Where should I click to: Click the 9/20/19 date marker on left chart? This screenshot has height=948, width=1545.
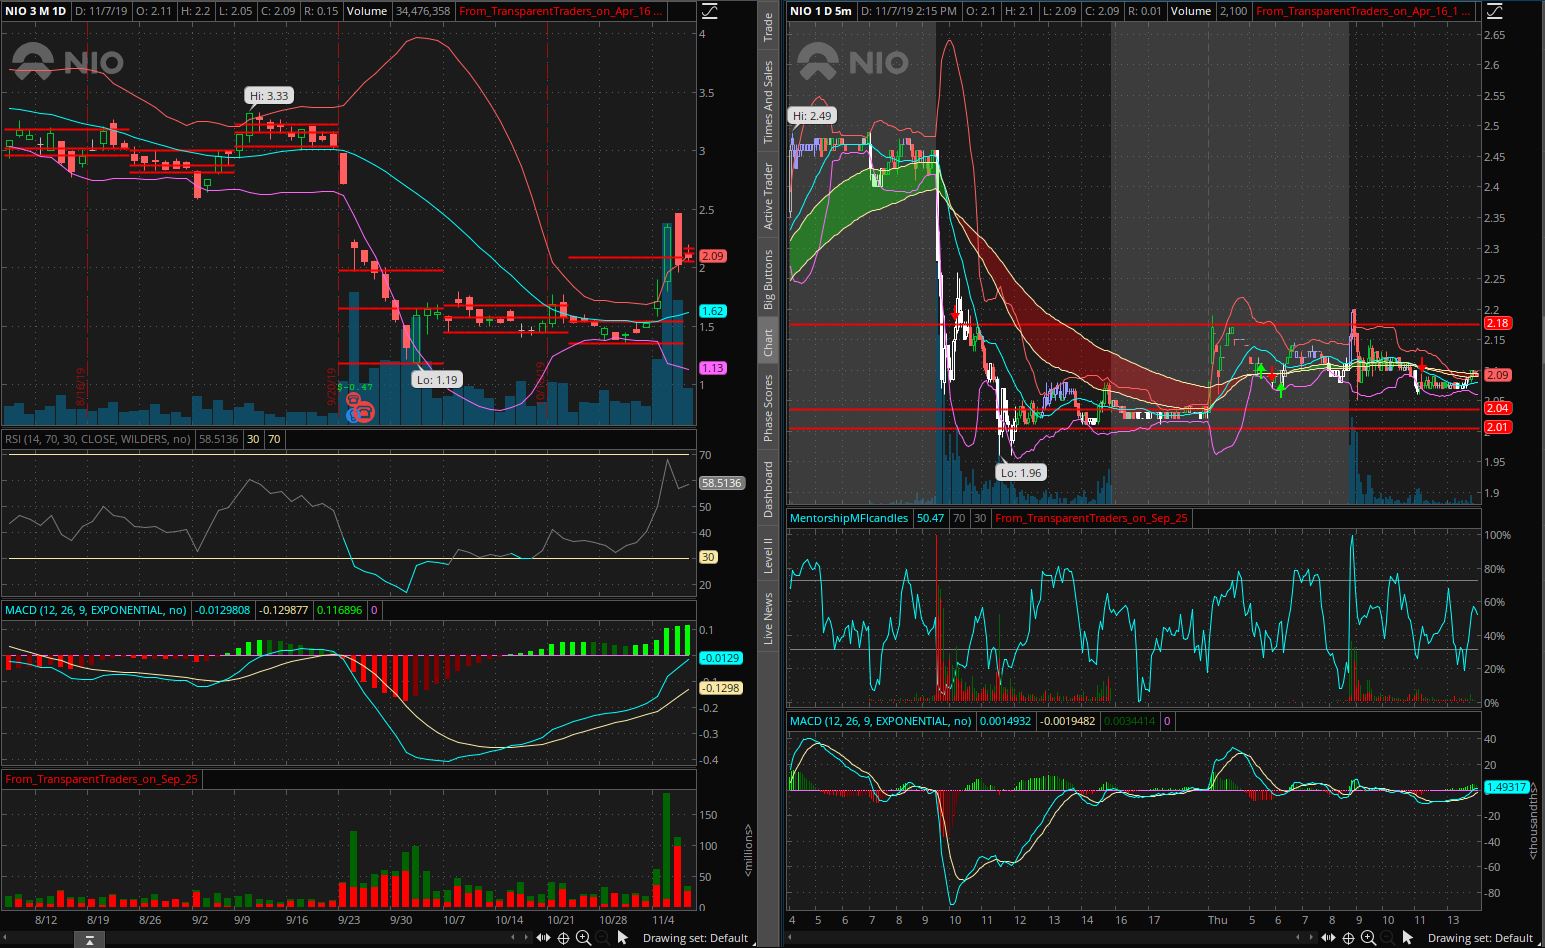click(x=330, y=385)
